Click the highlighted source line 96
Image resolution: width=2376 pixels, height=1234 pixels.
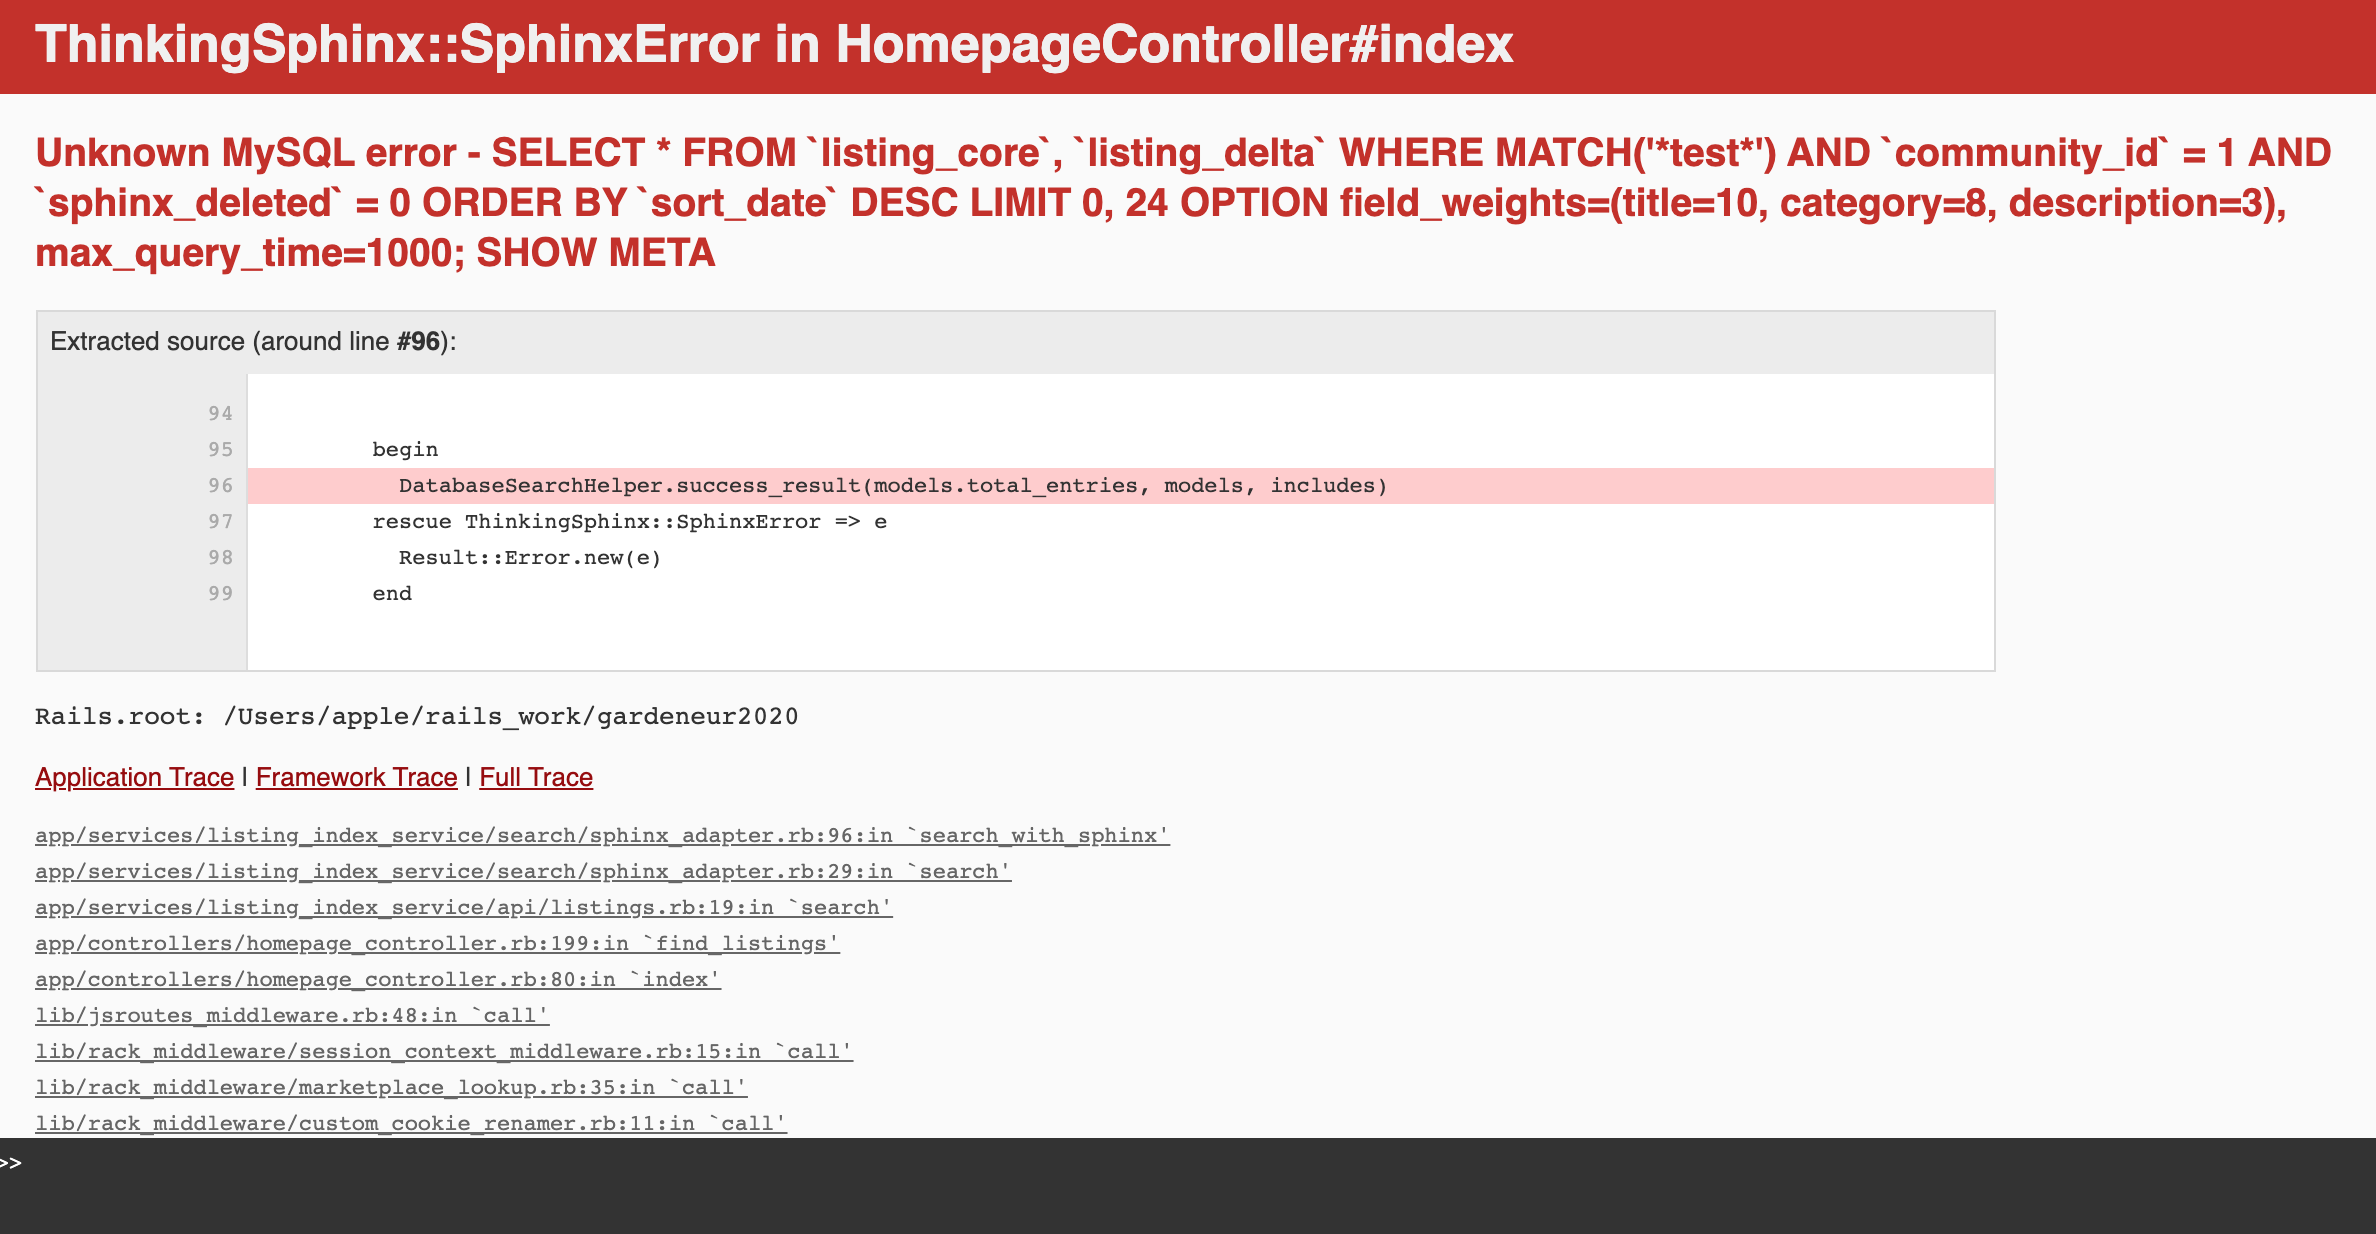(1120, 485)
